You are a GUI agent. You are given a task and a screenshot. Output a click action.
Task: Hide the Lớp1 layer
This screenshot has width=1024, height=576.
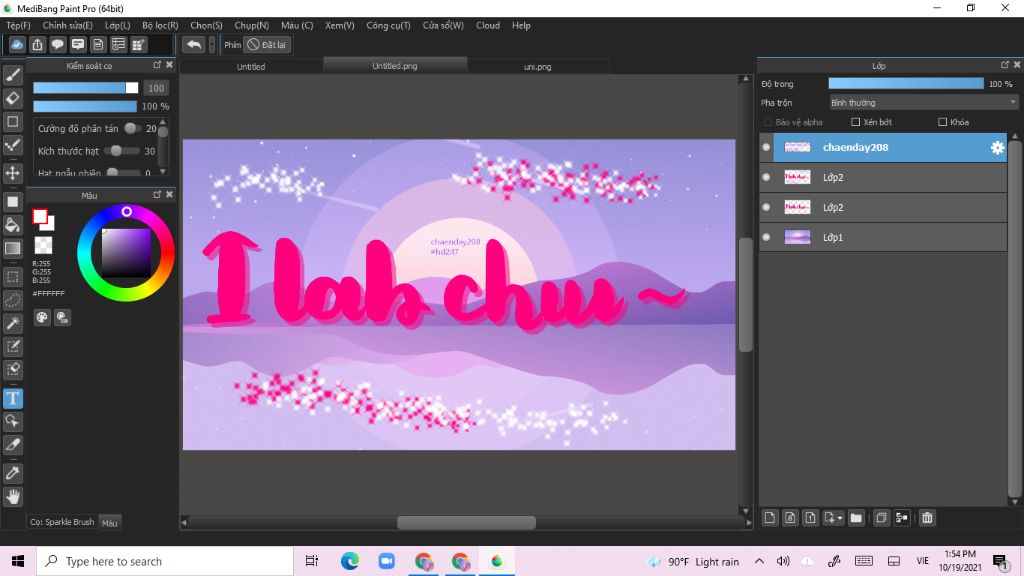[766, 237]
